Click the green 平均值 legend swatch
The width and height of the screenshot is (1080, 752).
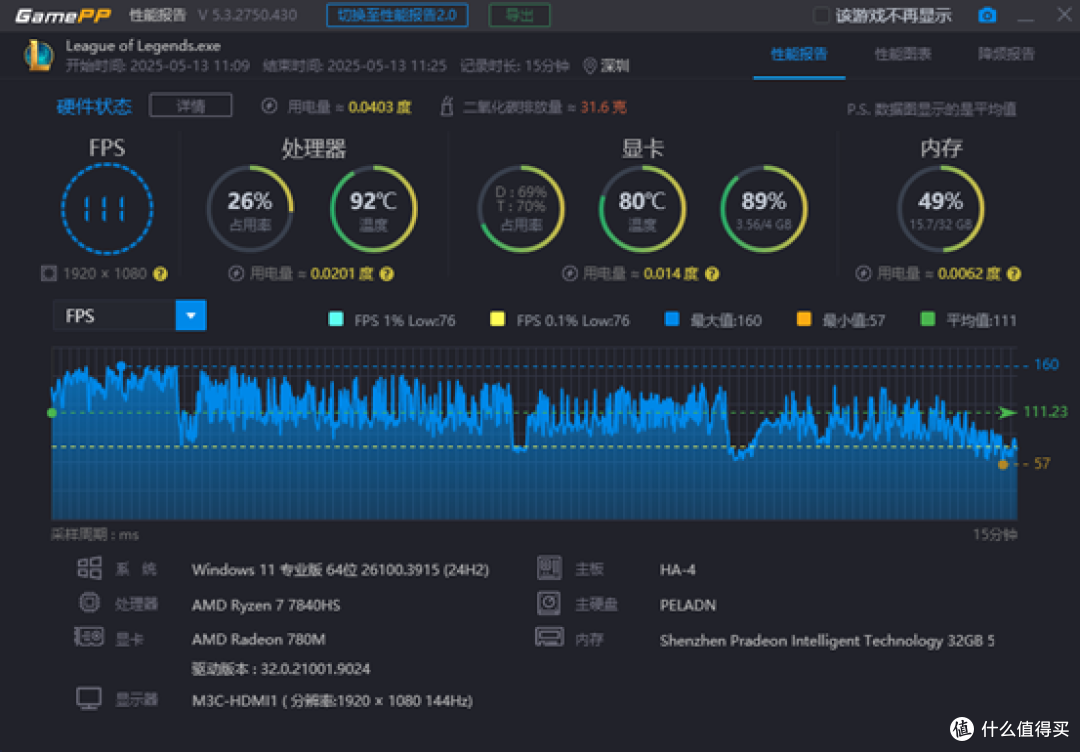(x=928, y=319)
